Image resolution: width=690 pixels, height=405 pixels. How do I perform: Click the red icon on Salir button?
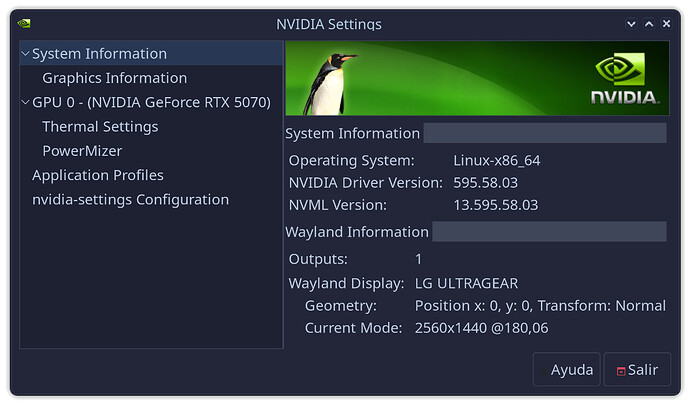pos(620,371)
